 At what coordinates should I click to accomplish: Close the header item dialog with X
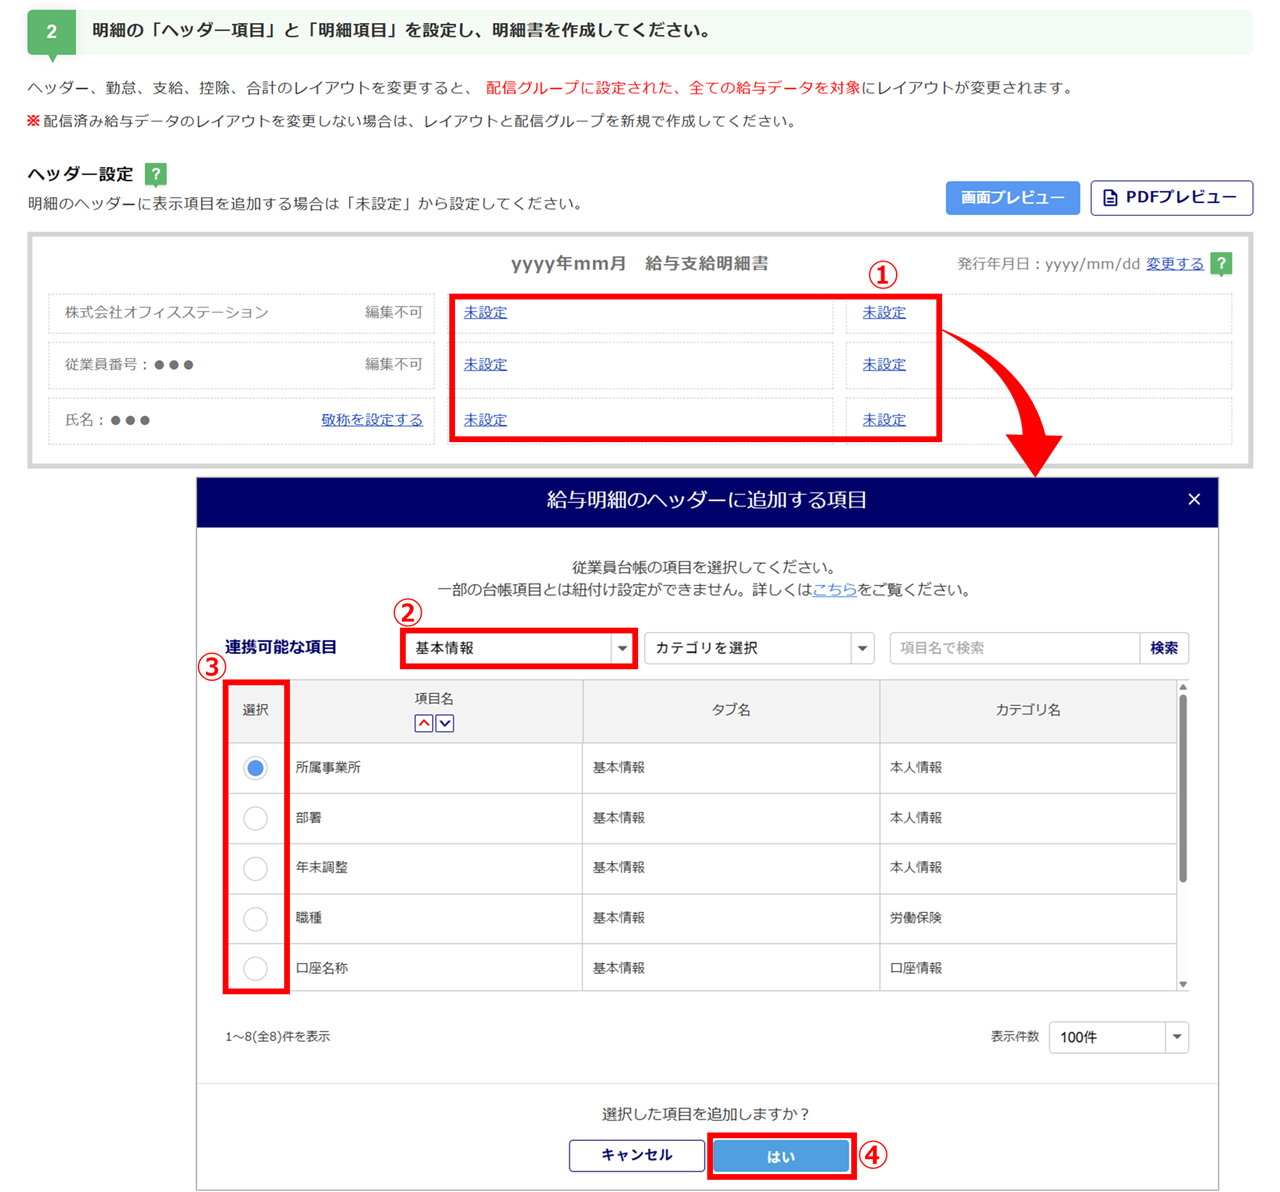[x=1194, y=500]
